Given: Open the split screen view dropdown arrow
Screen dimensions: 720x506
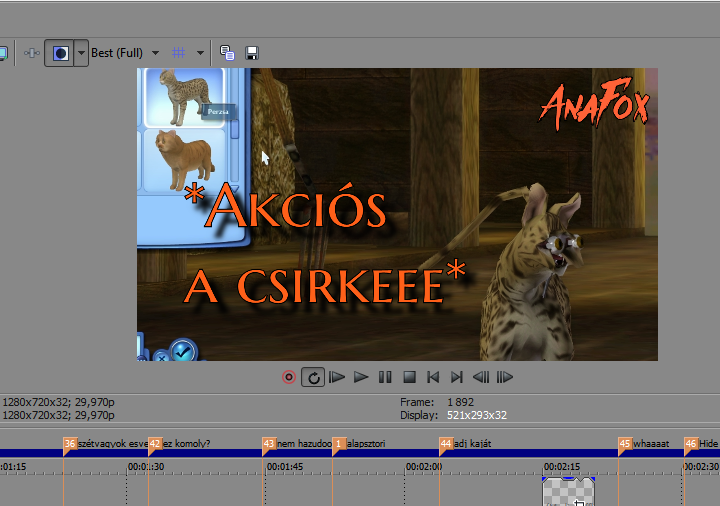Looking at the screenshot, I should (81, 53).
